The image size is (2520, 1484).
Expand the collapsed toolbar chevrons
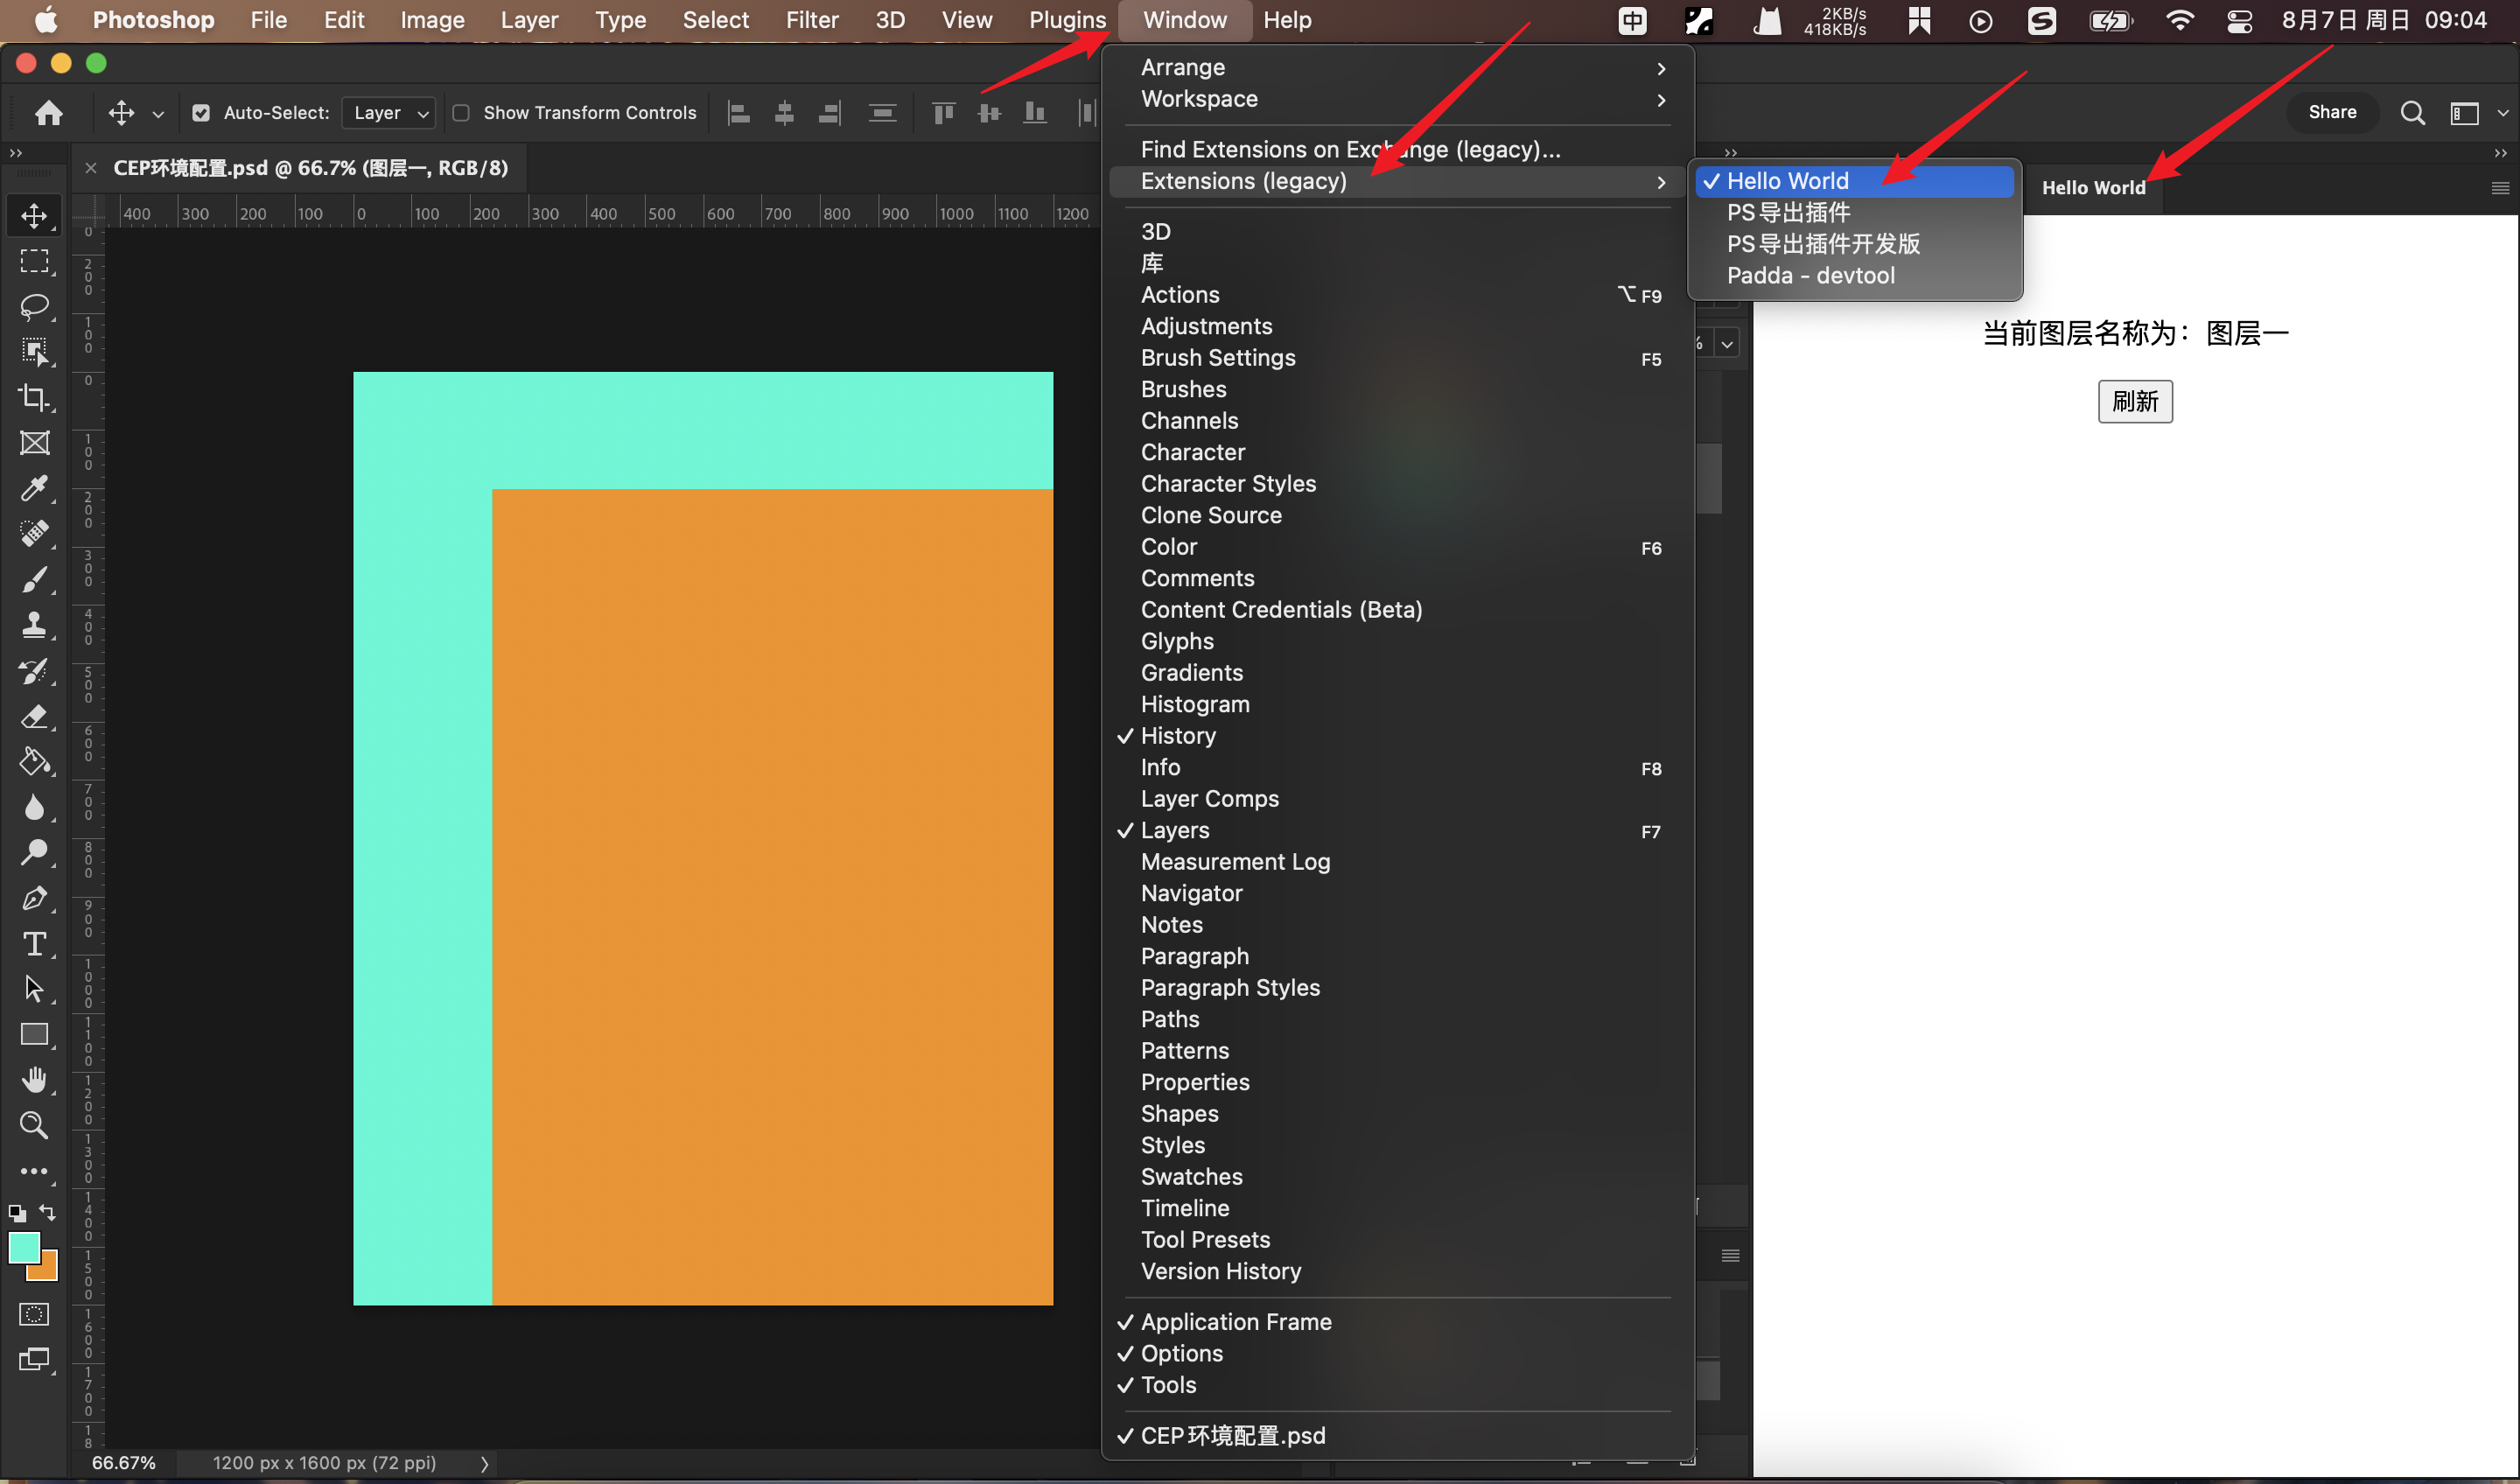15,153
